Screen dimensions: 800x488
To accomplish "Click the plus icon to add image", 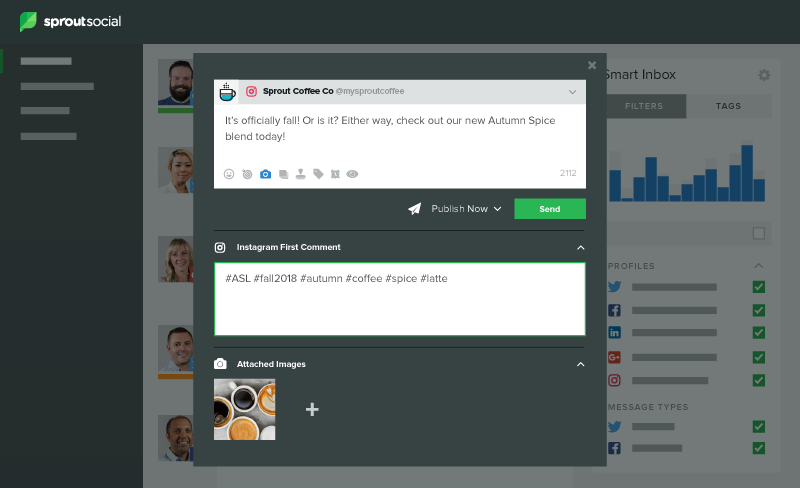I will coord(312,409).
